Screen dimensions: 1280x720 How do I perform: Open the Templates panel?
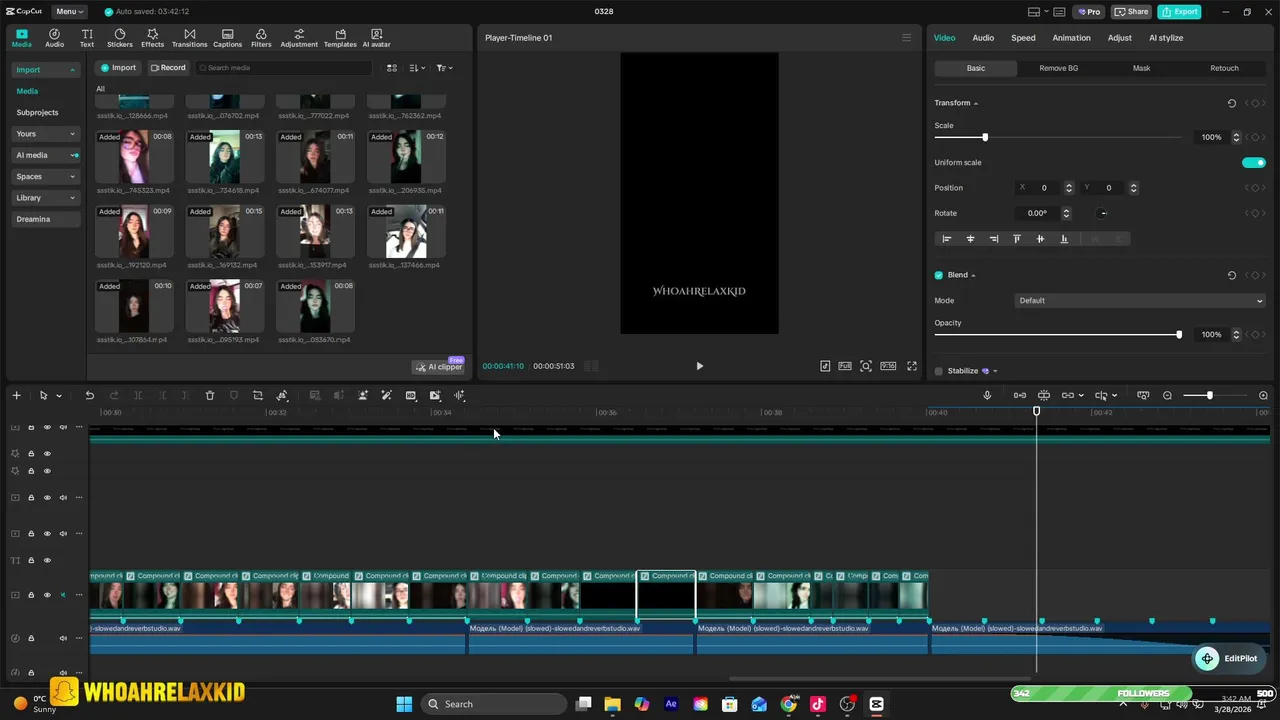pyautogui.click(x=340, y=38)
